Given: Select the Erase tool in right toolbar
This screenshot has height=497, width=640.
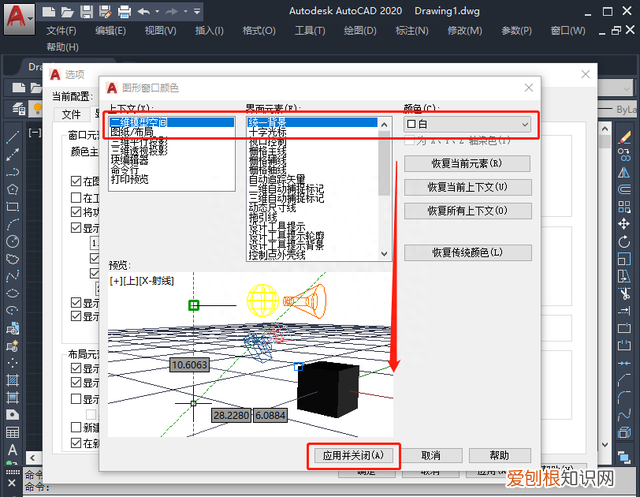Looking at the screenshot, I should click(x=624, y=137).
